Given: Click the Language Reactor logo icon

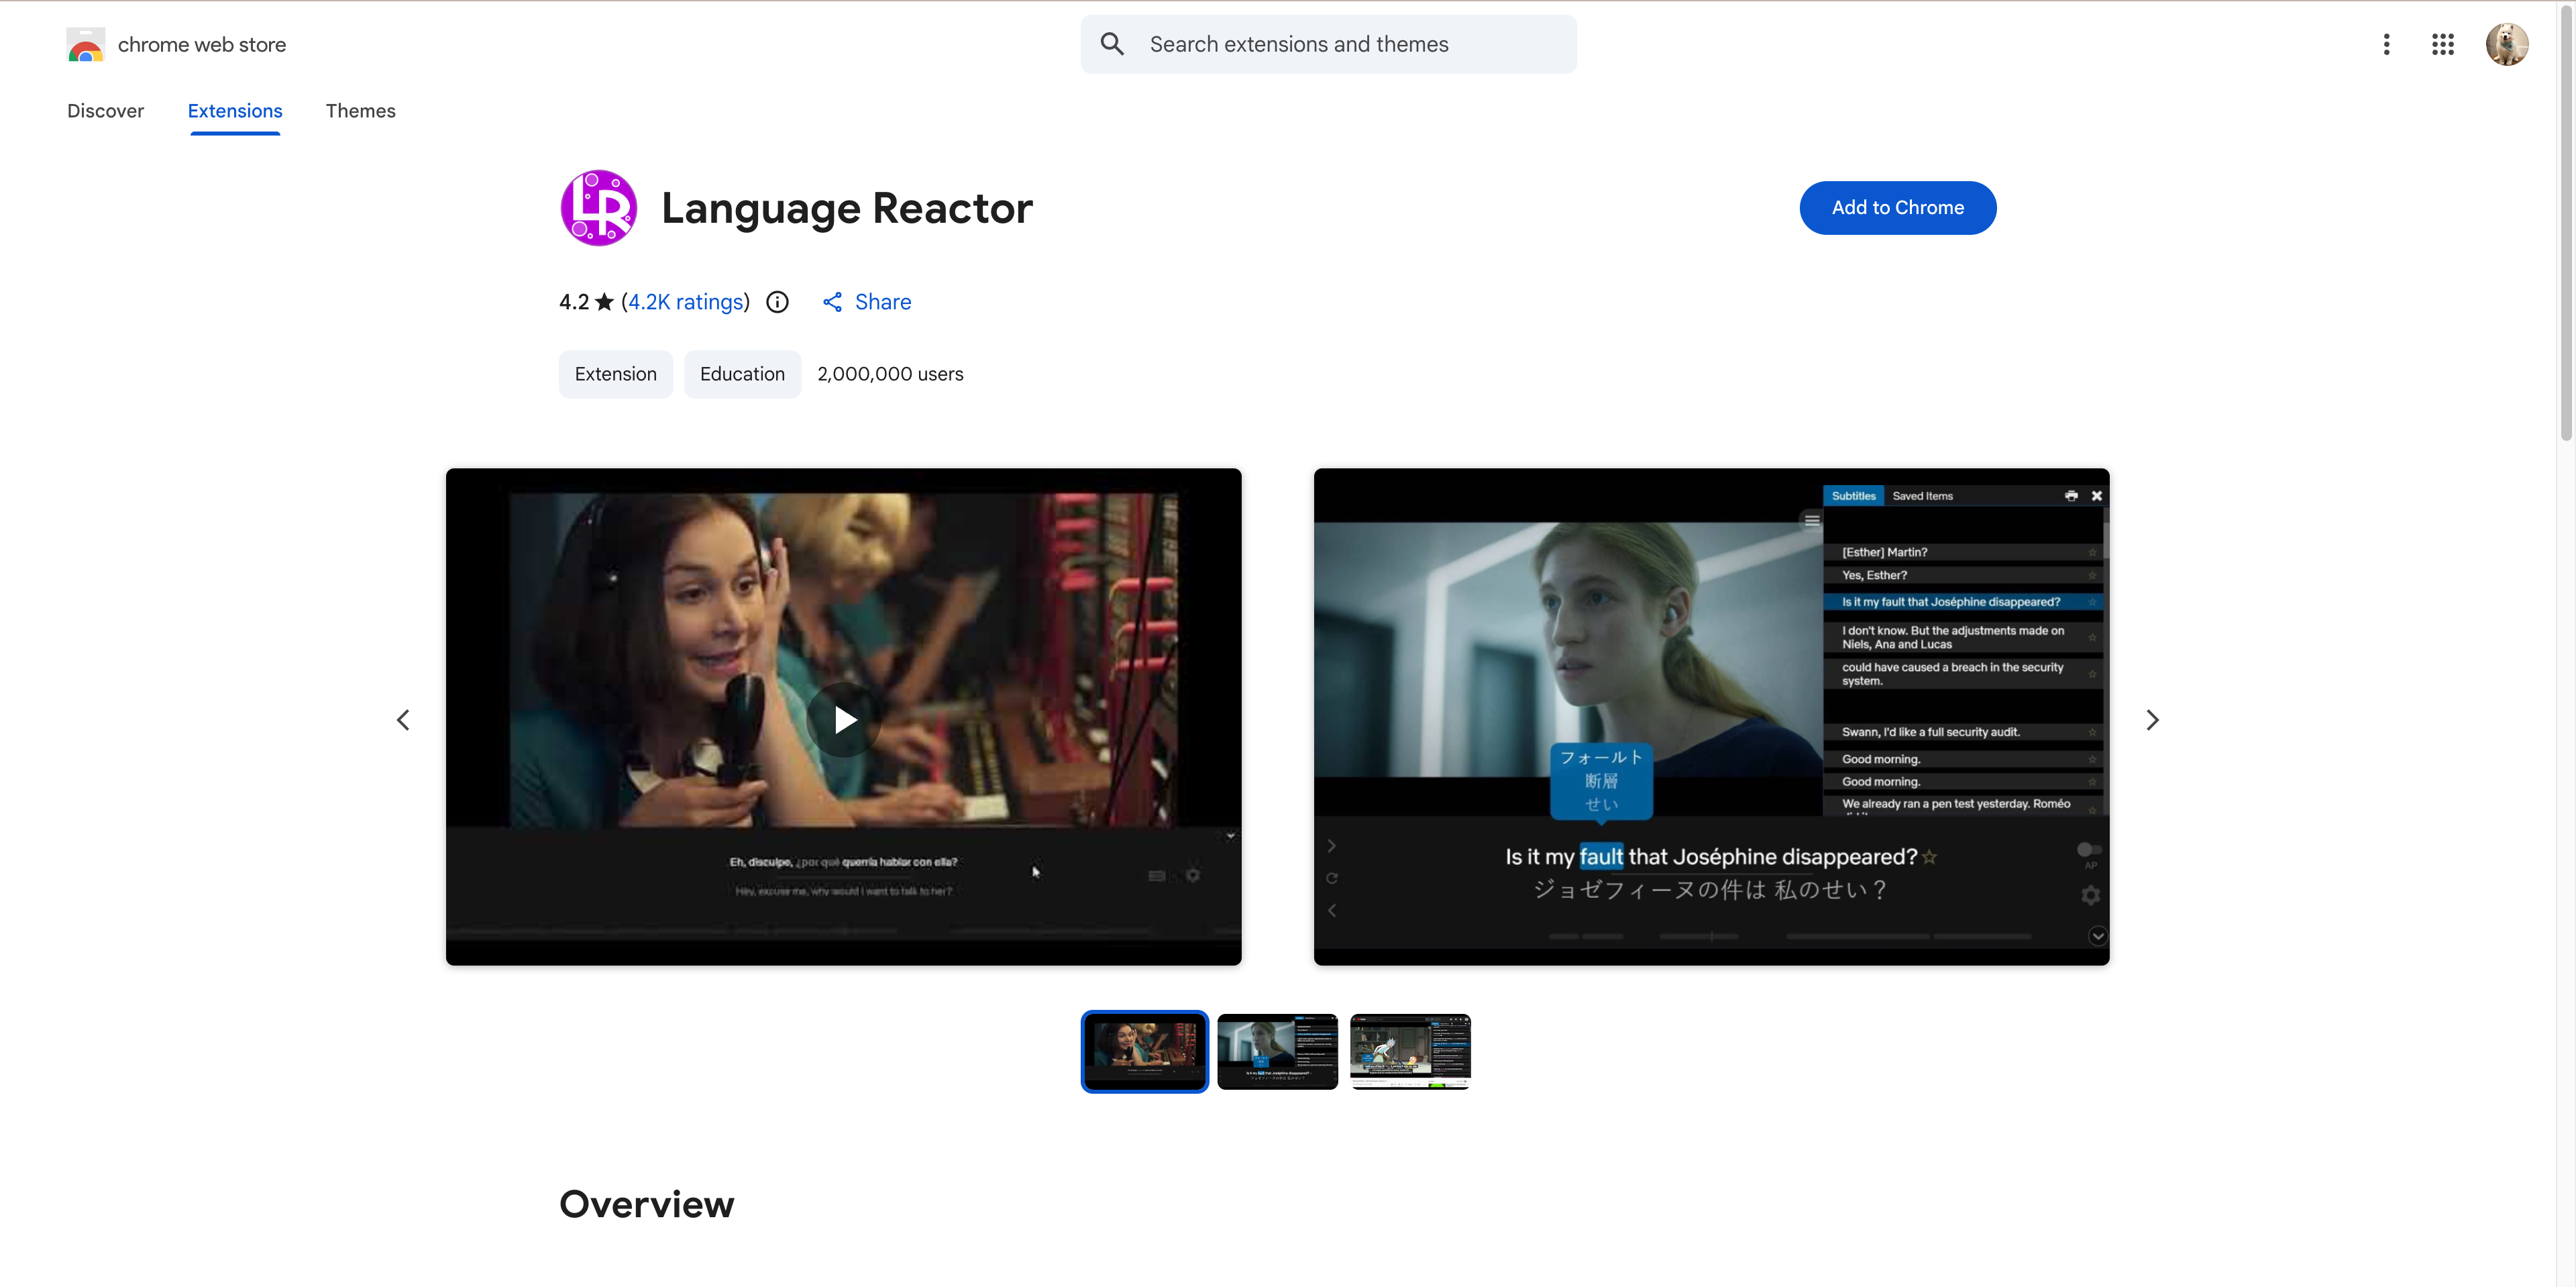Looking at the screenshot, I should [x=598, y=208].
